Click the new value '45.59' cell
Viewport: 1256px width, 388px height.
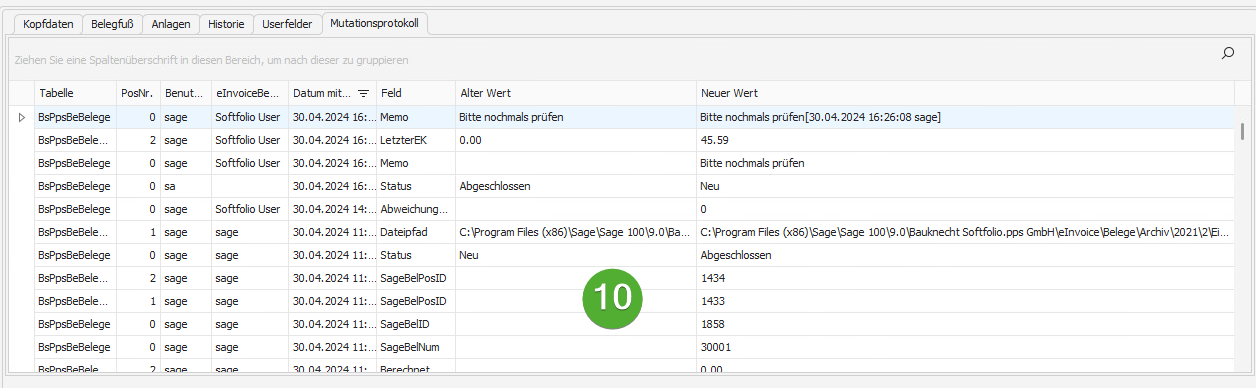pyautogui.click(x=965, y=140)
